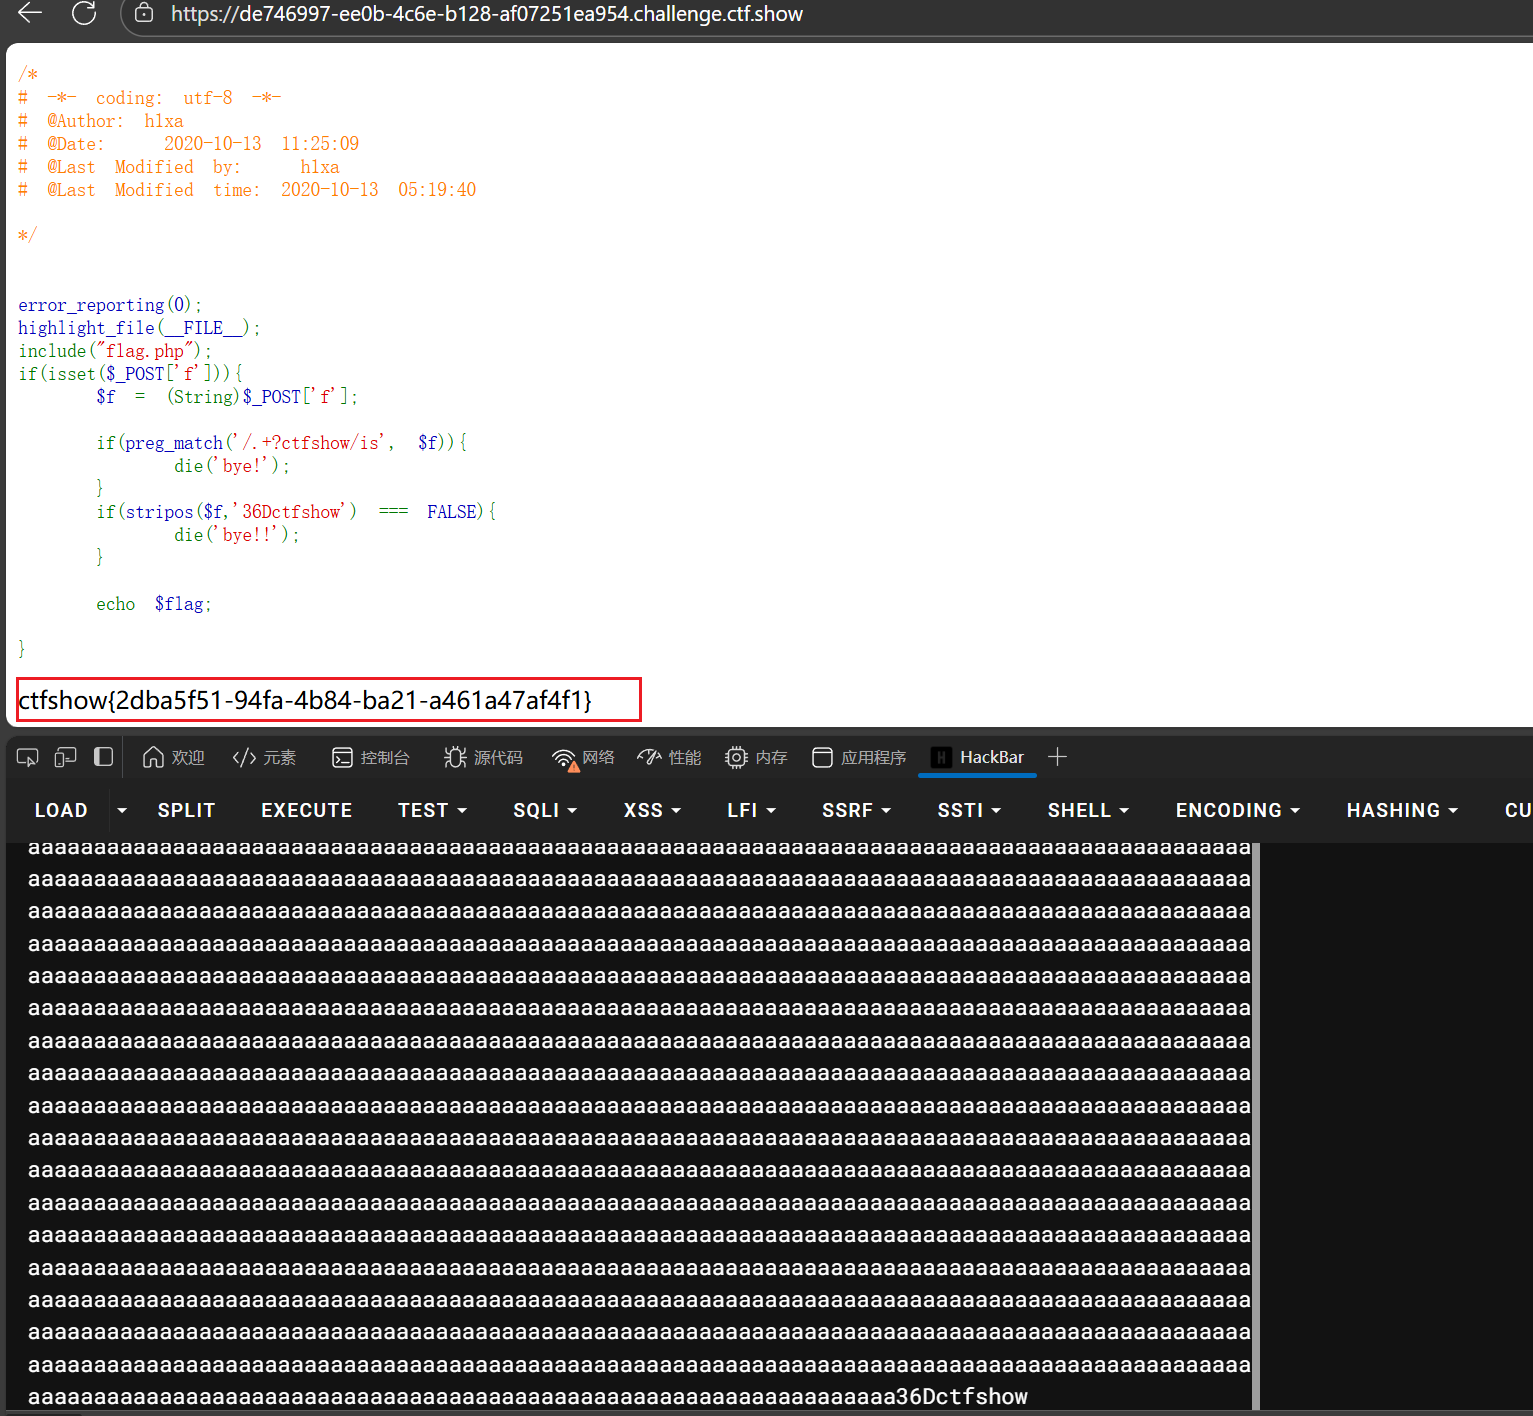Add more tools with plus icon
Screen dimensions: 1533x1416
click(1057, 757)
